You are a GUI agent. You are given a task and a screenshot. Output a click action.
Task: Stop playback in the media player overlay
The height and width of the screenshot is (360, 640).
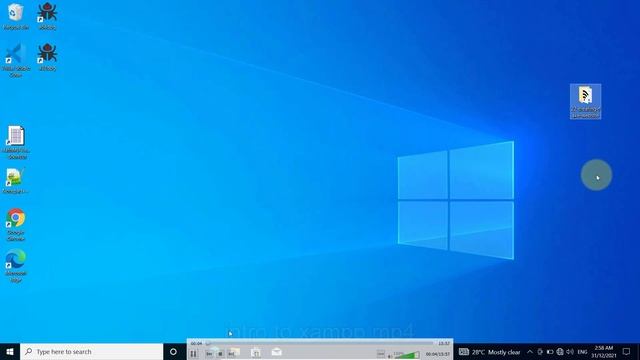[220, 353]
